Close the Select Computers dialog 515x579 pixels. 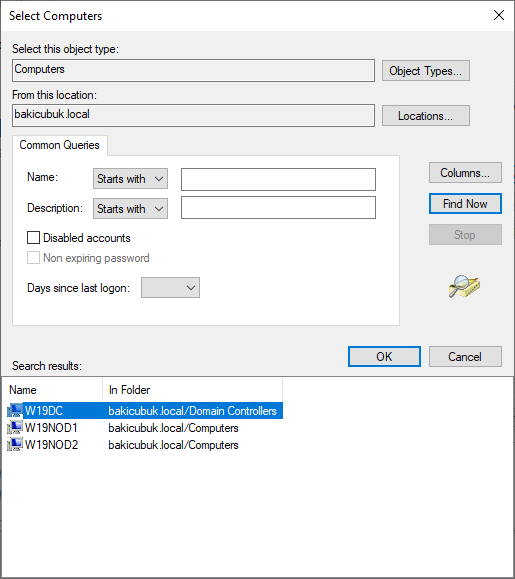tap(499, 15)
